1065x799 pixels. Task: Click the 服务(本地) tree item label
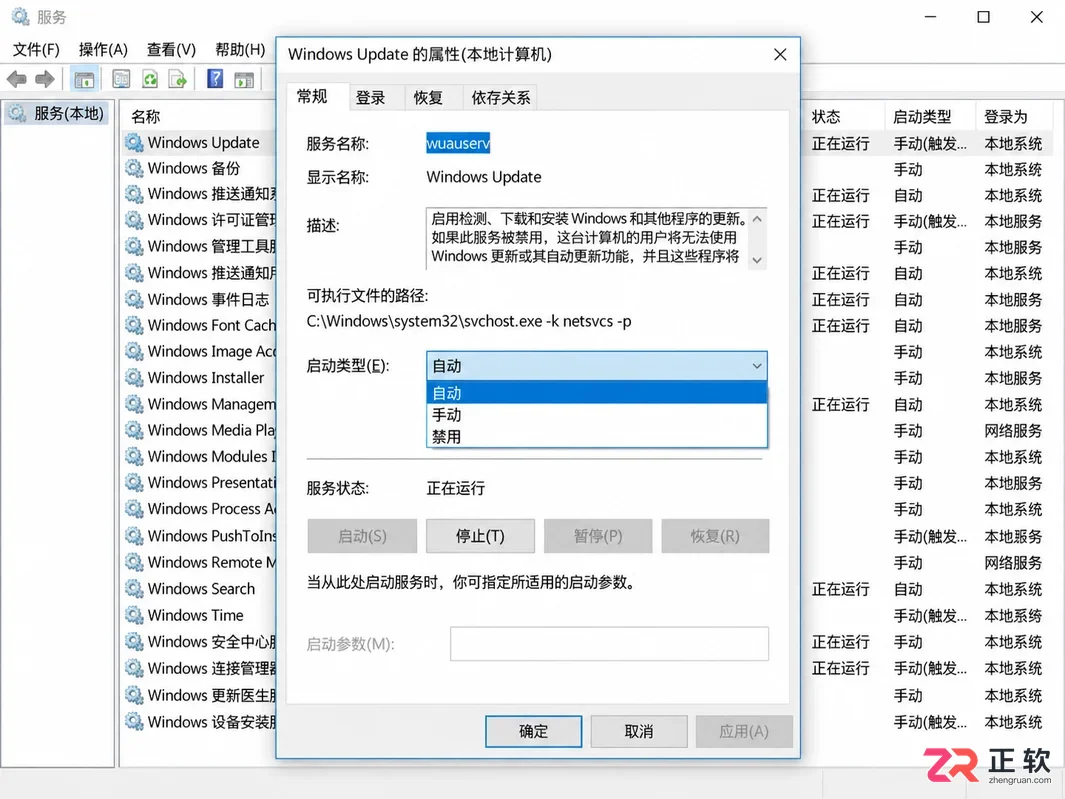69,113
